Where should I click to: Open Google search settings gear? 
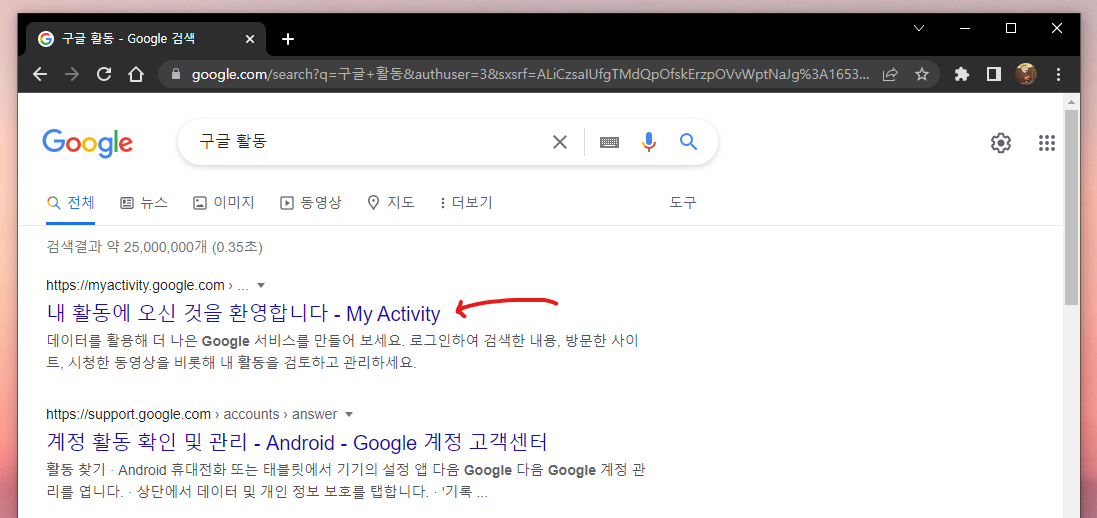1000,143
